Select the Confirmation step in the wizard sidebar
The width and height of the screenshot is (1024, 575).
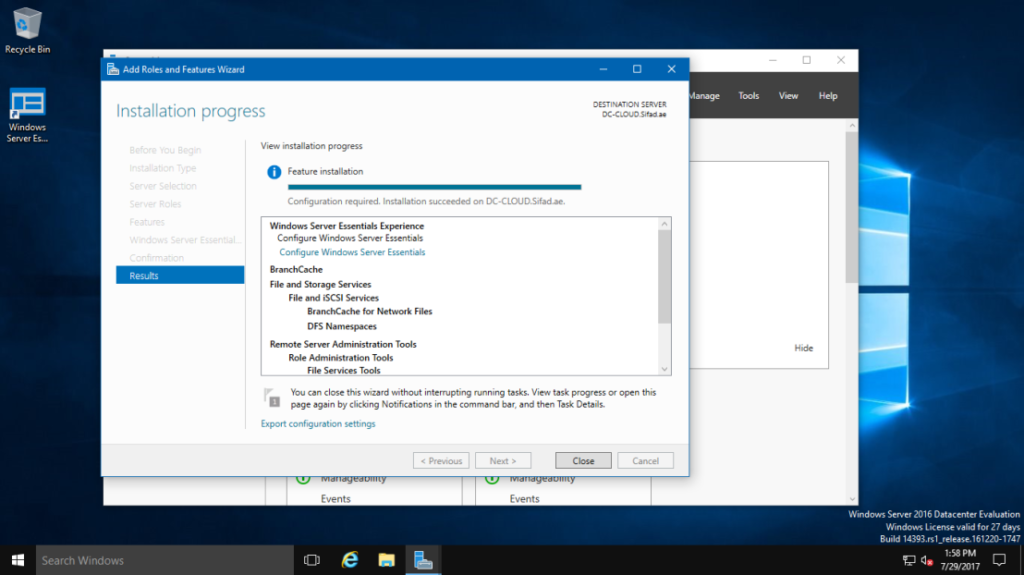156,257
